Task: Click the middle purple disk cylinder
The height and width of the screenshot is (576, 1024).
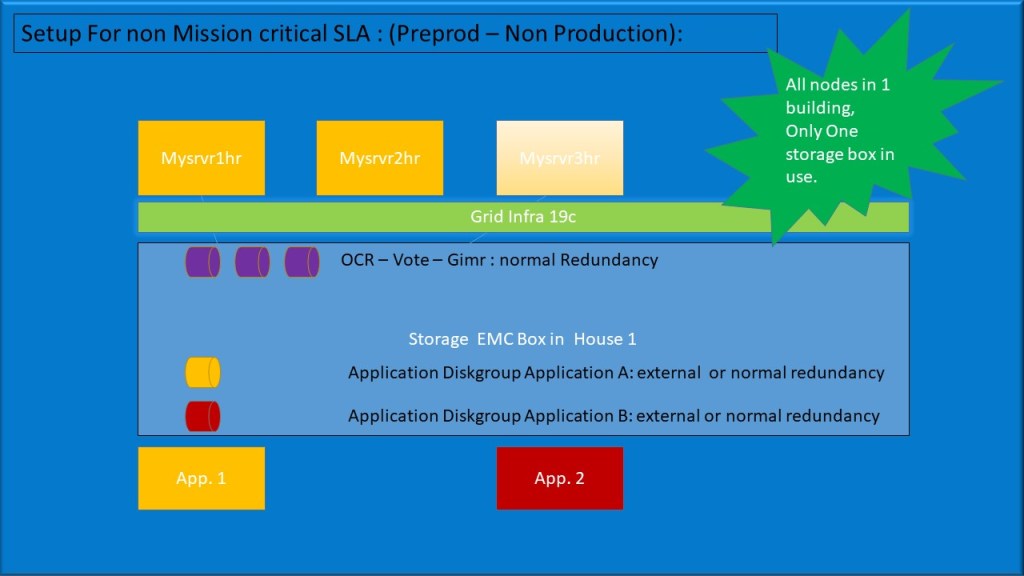Action: [252, 262]
